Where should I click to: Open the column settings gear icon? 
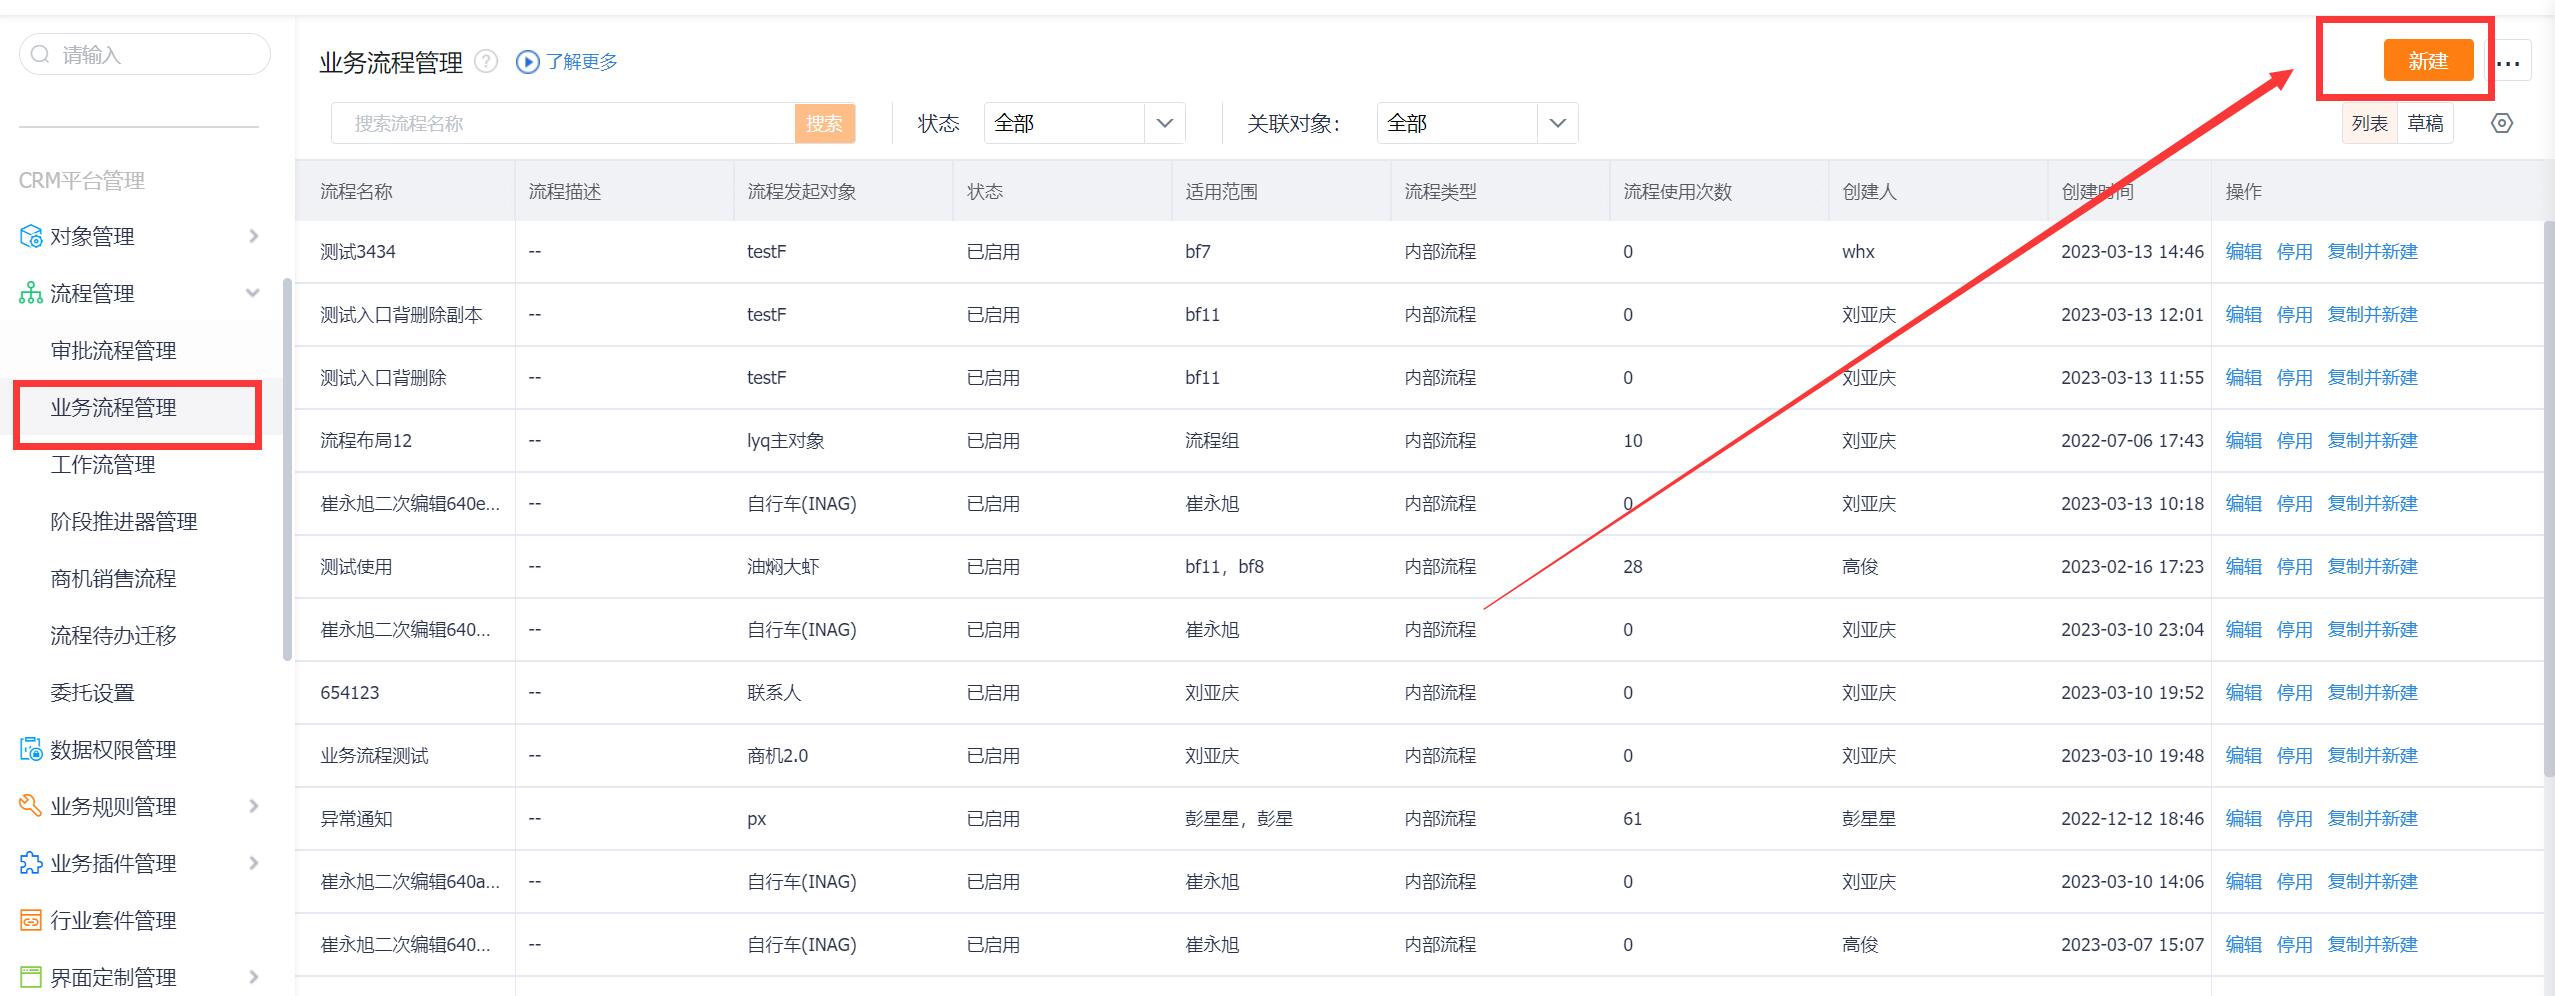pos(2501,123)
